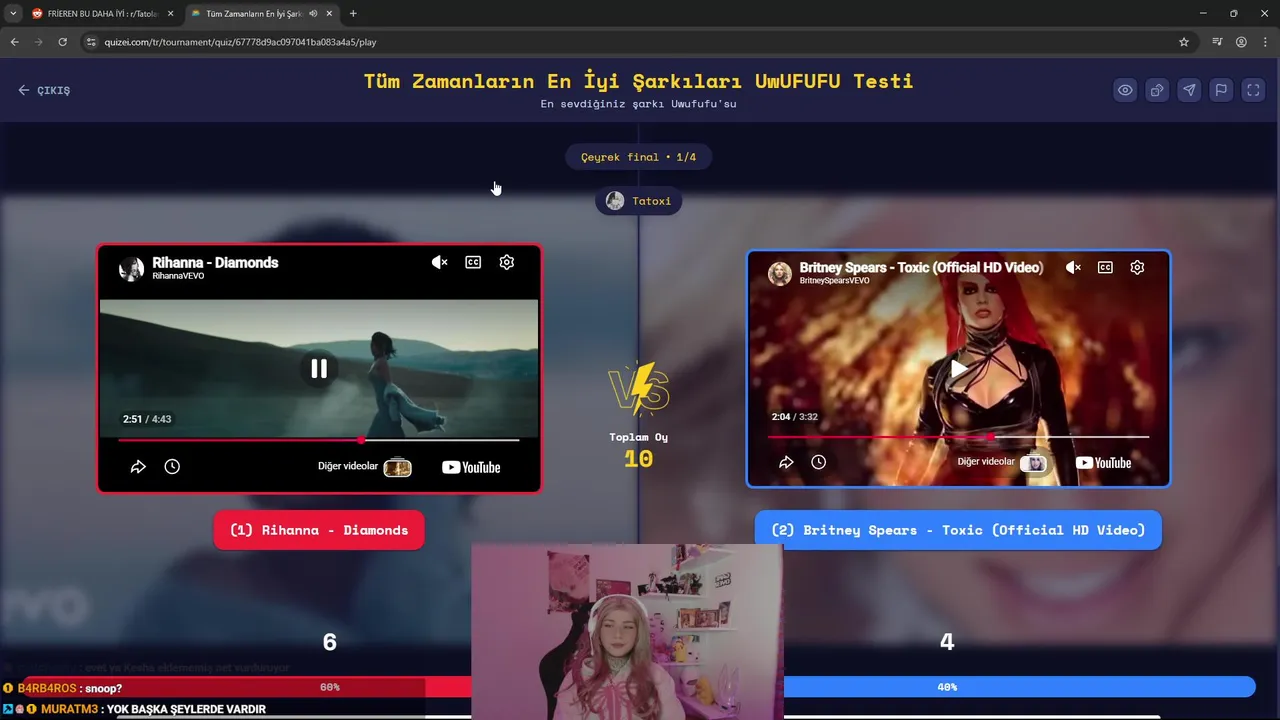
Task: Unmute the Britney Spears Toxic video
Action: click(1072, 267)
